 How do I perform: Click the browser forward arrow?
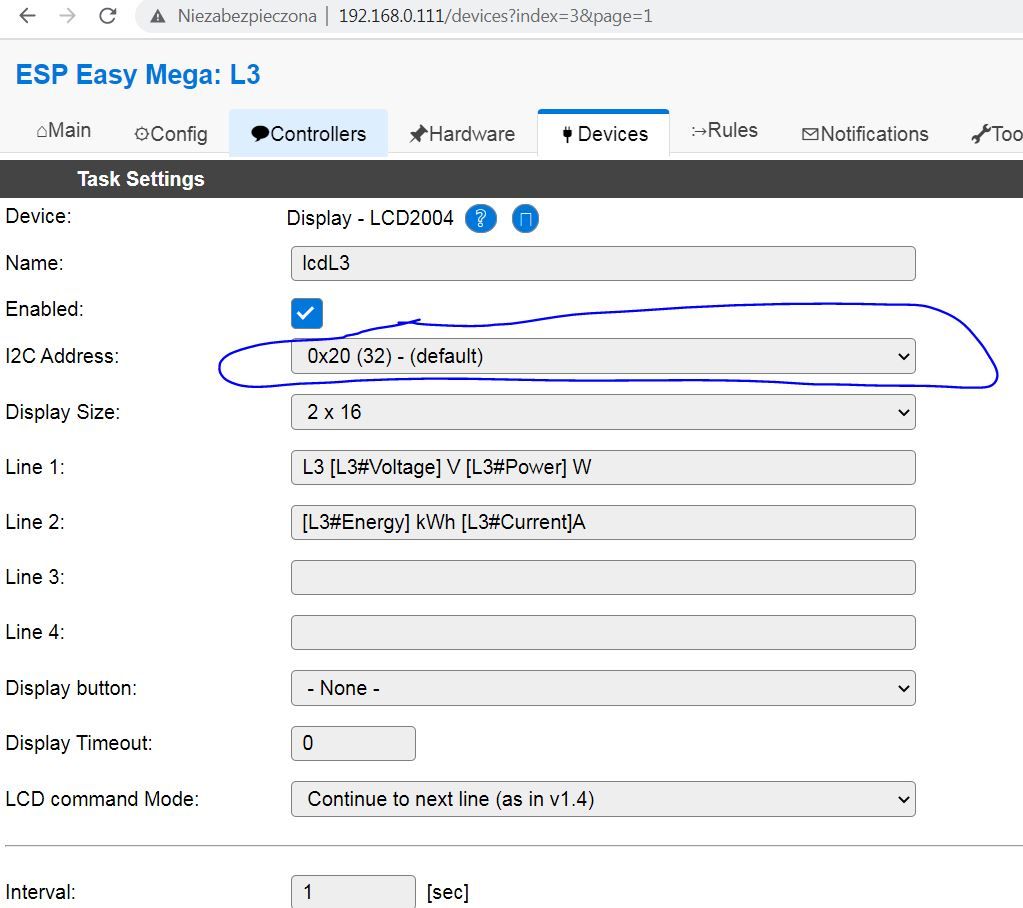point(67,15)
